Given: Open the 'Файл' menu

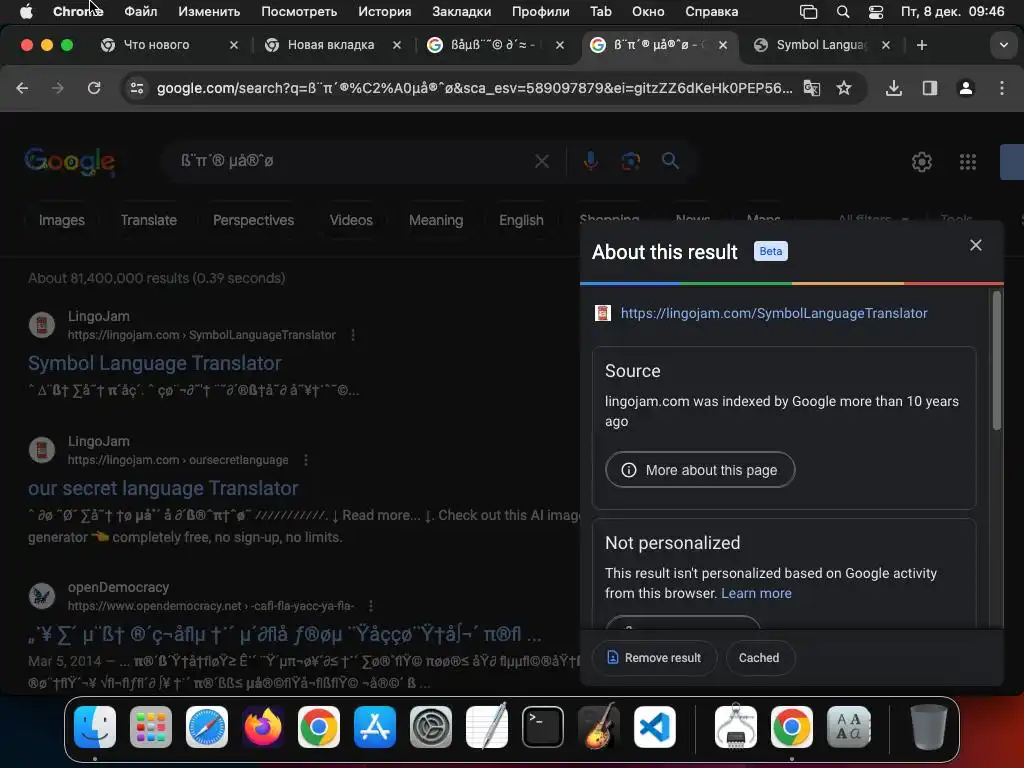Looking at the screenshot, I should 140,12.
